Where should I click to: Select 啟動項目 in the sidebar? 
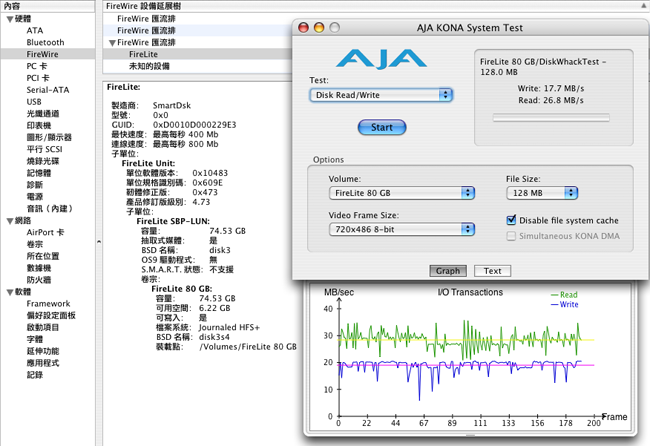pos(43,327)
